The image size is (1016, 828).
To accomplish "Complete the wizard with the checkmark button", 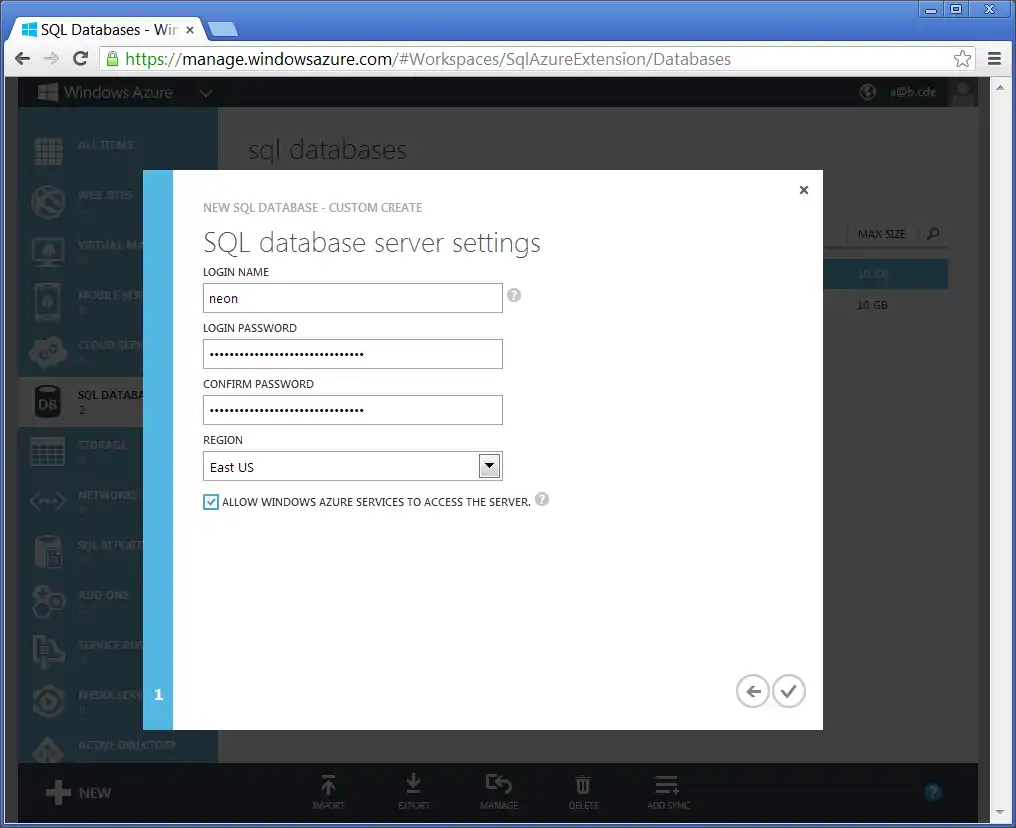I will (789, 691).
